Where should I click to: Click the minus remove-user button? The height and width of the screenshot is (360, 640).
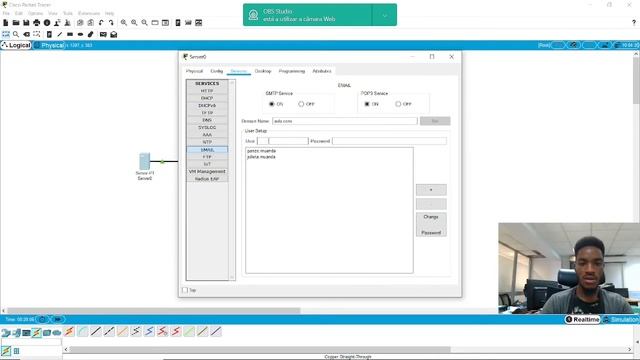point(431,204)
